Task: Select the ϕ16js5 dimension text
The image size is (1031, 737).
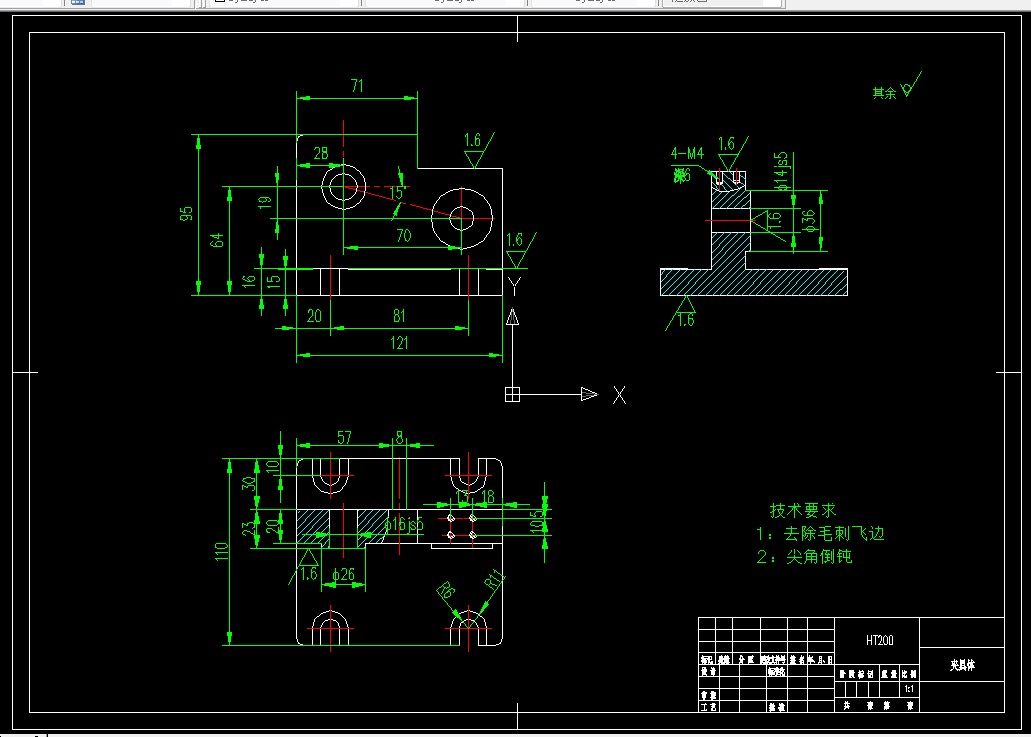Action: 404,524
